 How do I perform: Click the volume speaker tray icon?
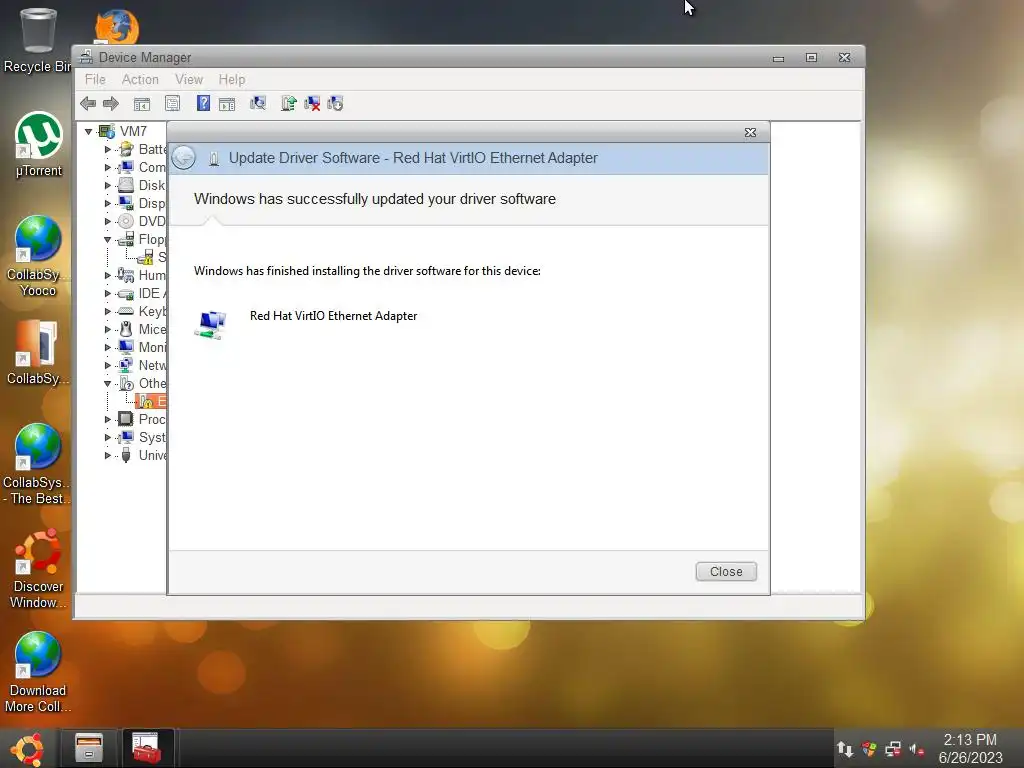tap(917, 750)
